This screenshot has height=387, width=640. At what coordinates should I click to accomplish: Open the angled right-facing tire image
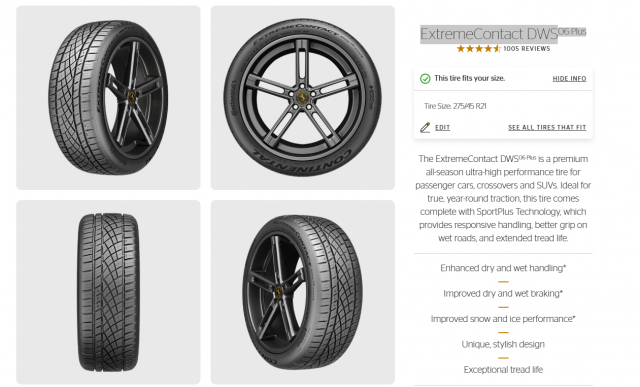tap(302, 292)
